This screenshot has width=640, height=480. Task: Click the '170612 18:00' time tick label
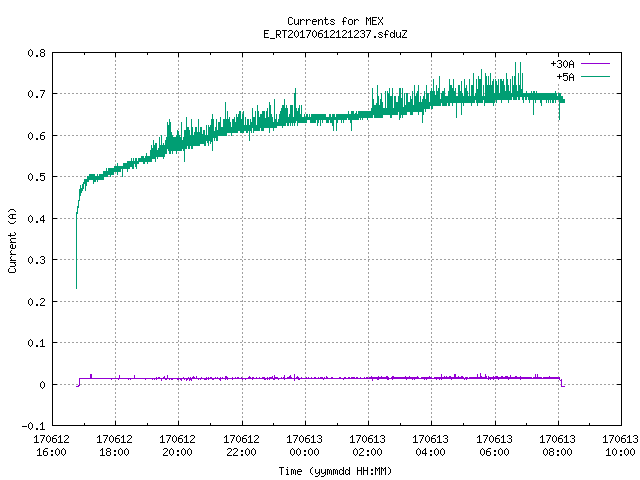(115, 445)
